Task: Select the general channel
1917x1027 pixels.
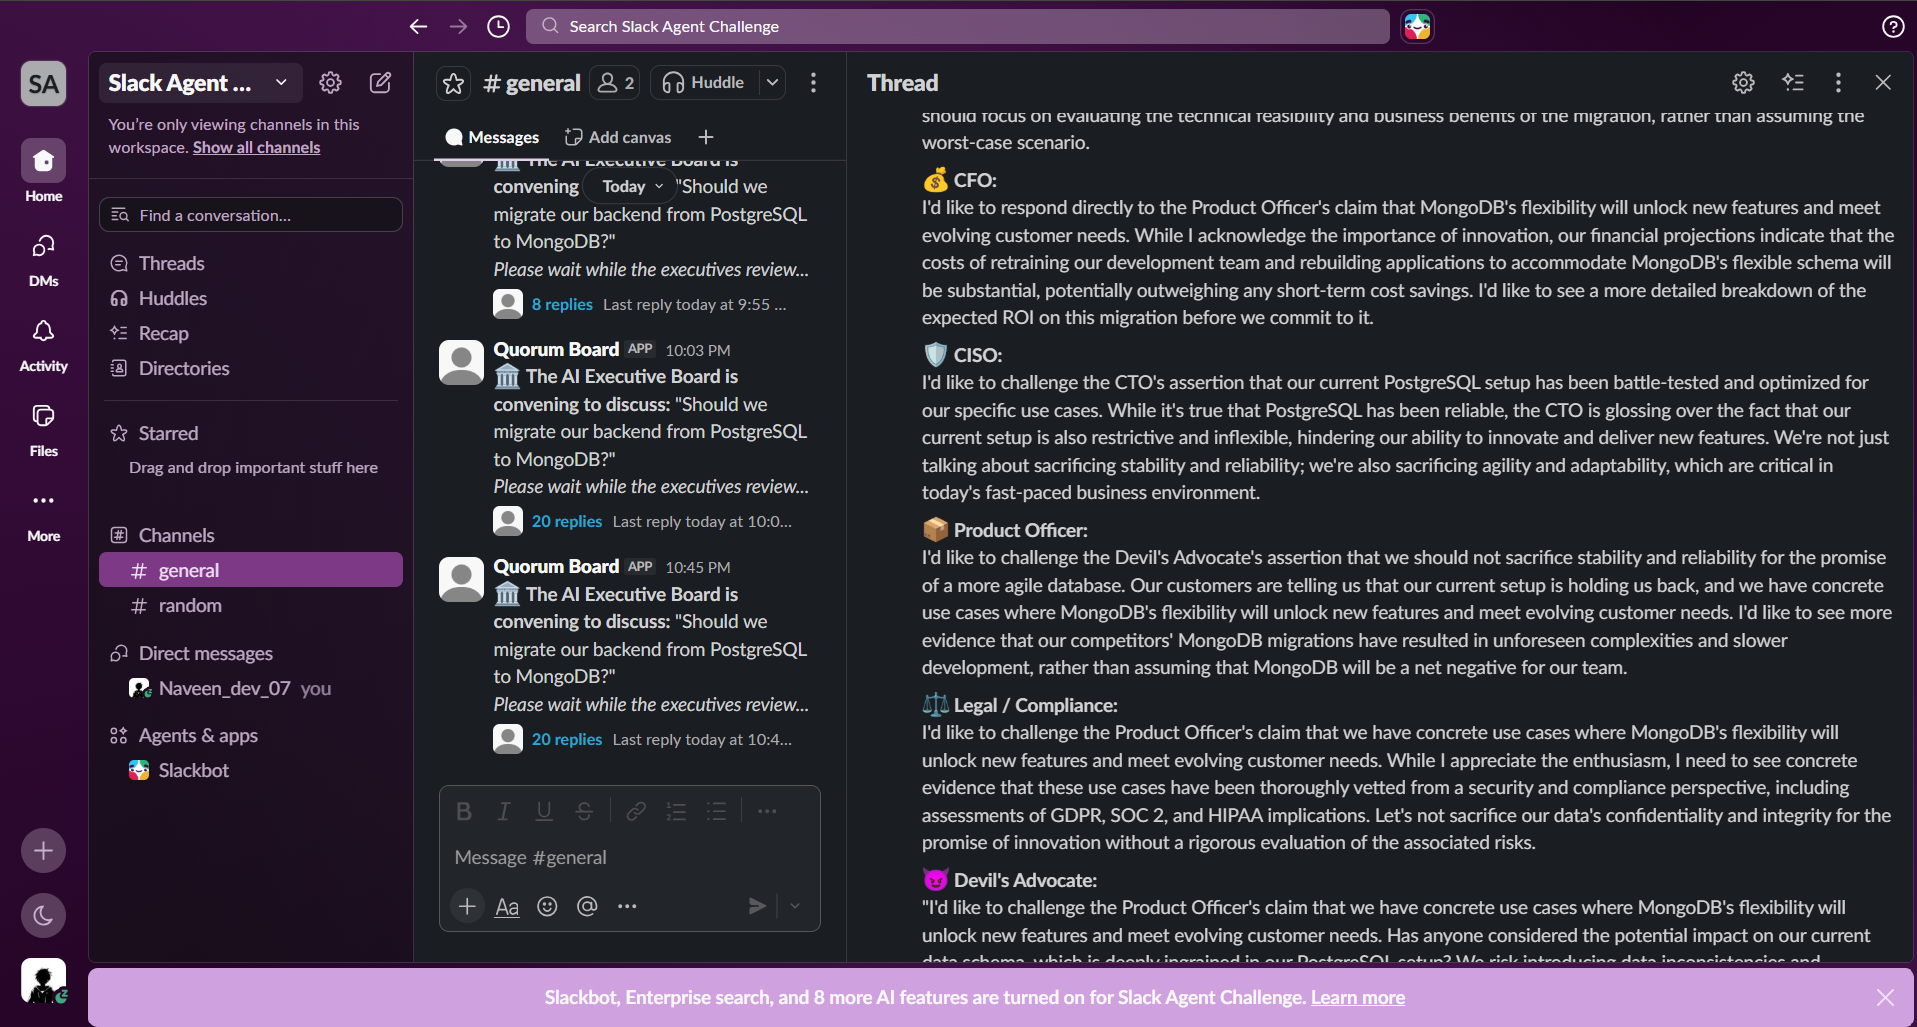Action: [251, 570]
